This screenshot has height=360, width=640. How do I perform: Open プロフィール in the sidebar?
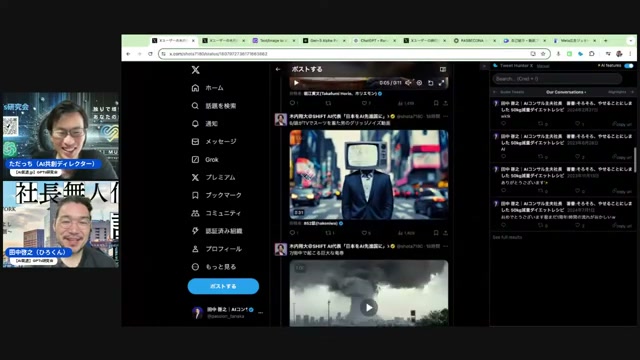[x=217, y=249]
